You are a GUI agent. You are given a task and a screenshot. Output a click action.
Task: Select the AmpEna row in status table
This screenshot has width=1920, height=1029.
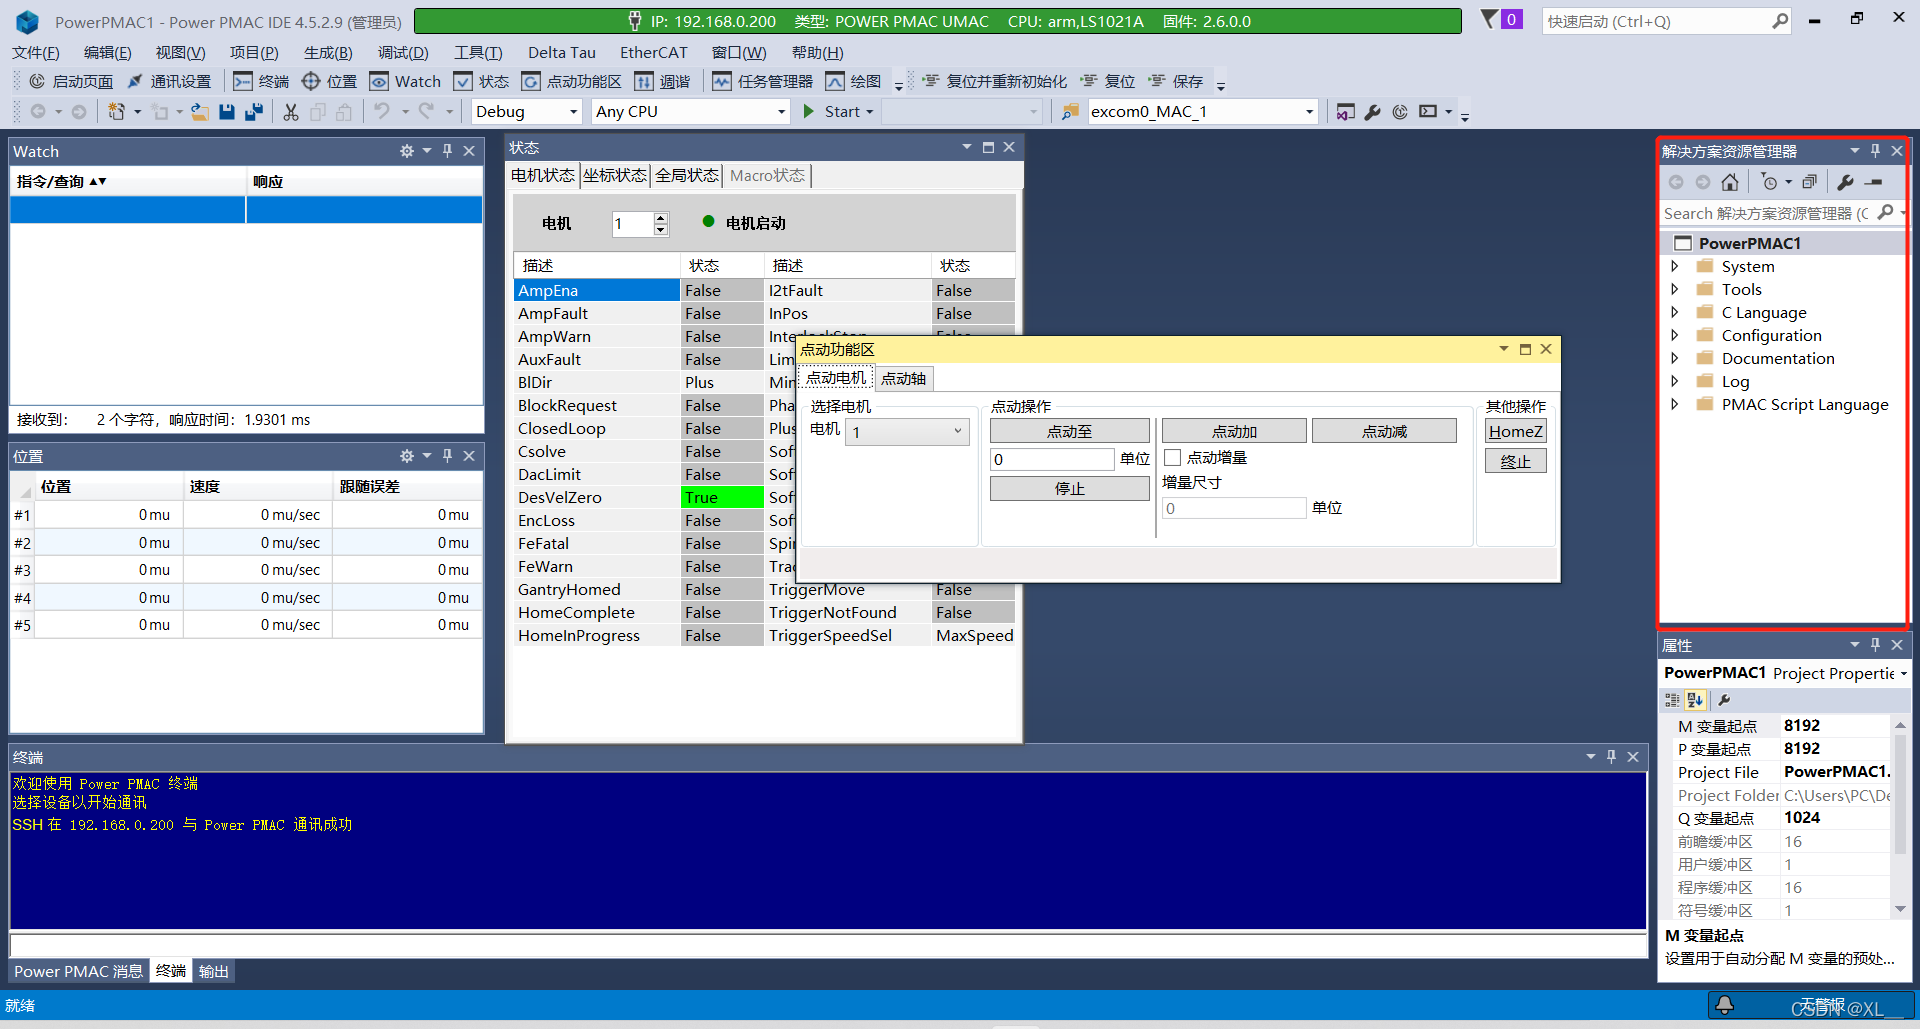click(x=596, y=290)
